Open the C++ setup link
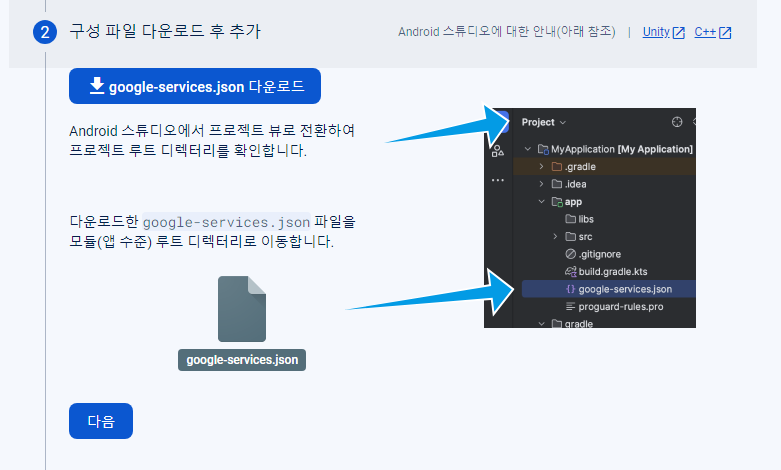Viewport: 781px width, 470px height. [705, 32]
